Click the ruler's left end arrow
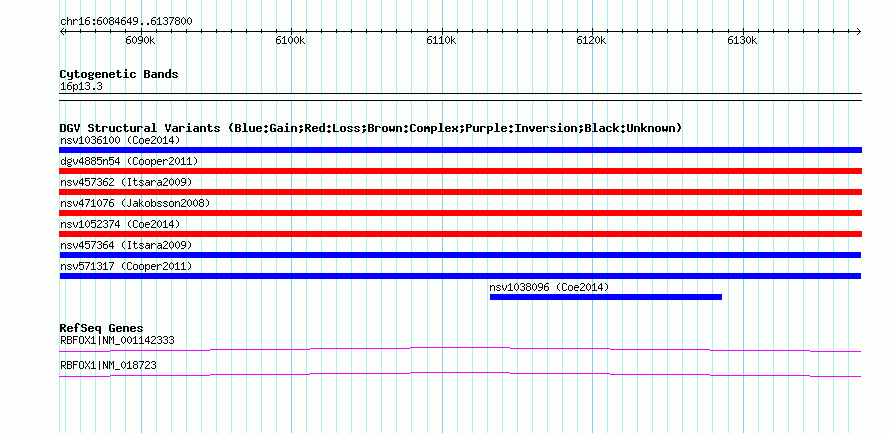This screenshot has width=890, height=433. point(62,31)
